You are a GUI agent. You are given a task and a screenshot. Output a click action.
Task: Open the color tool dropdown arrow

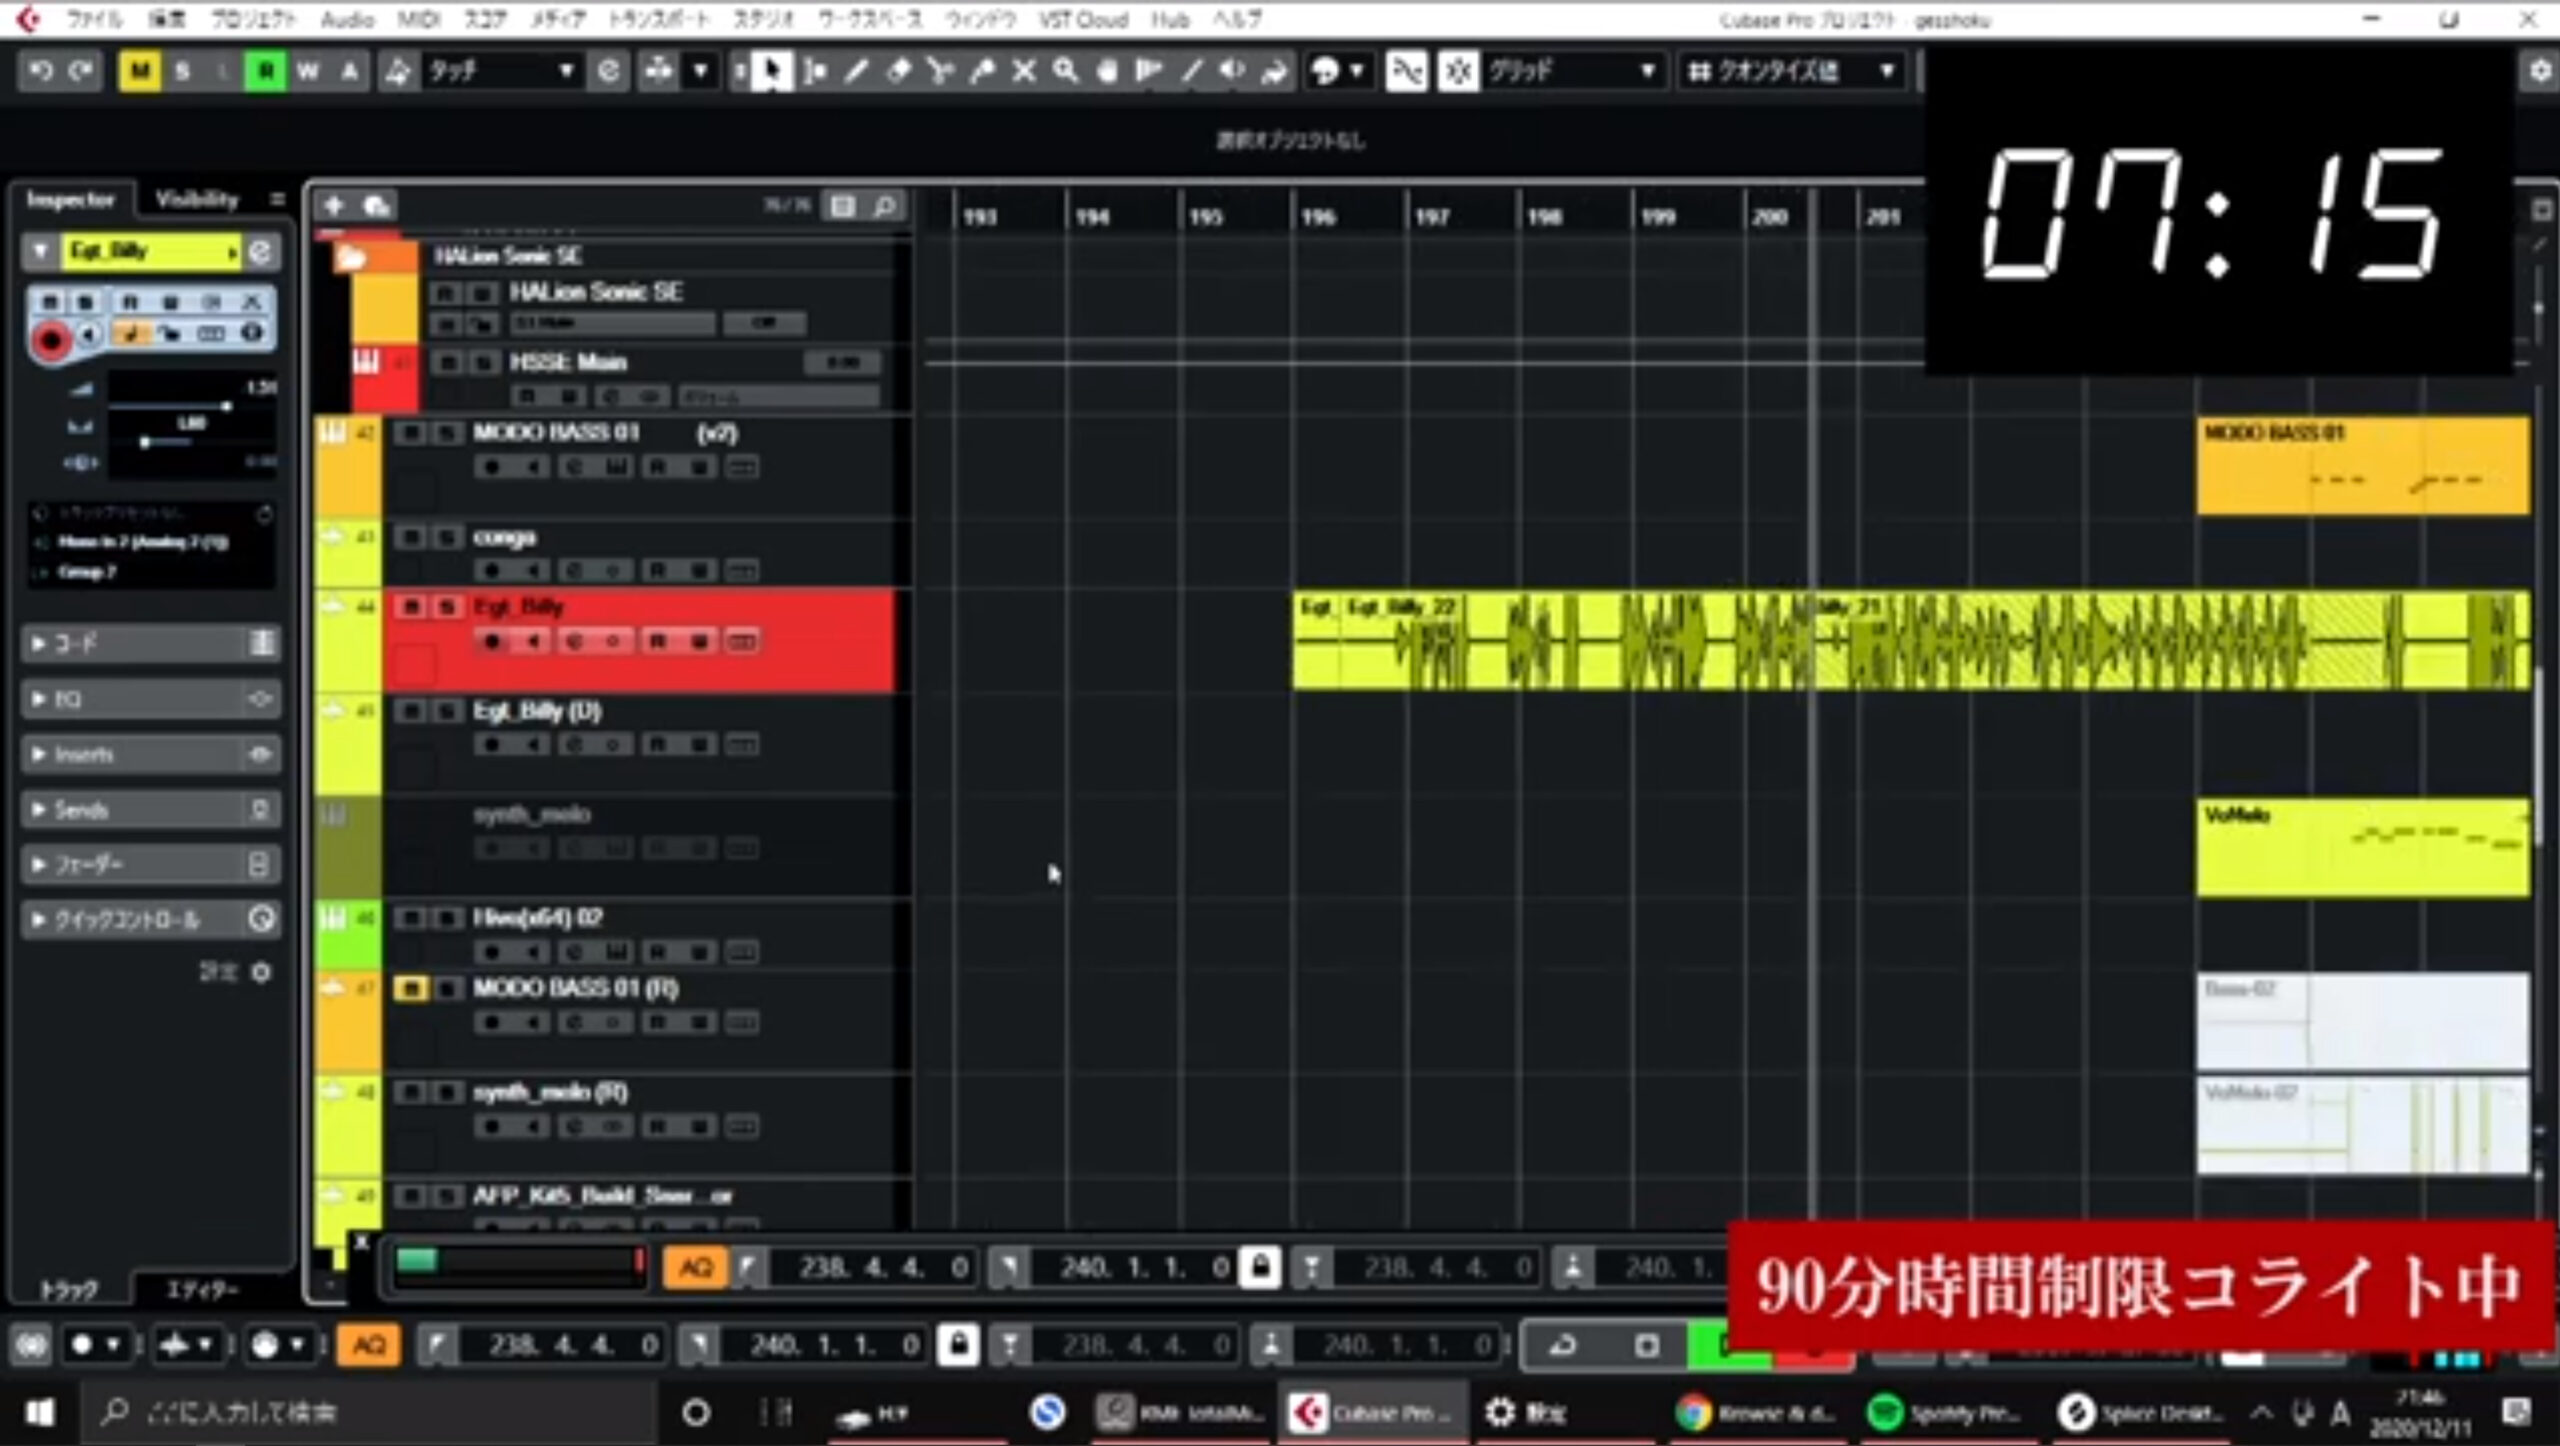1357,71
